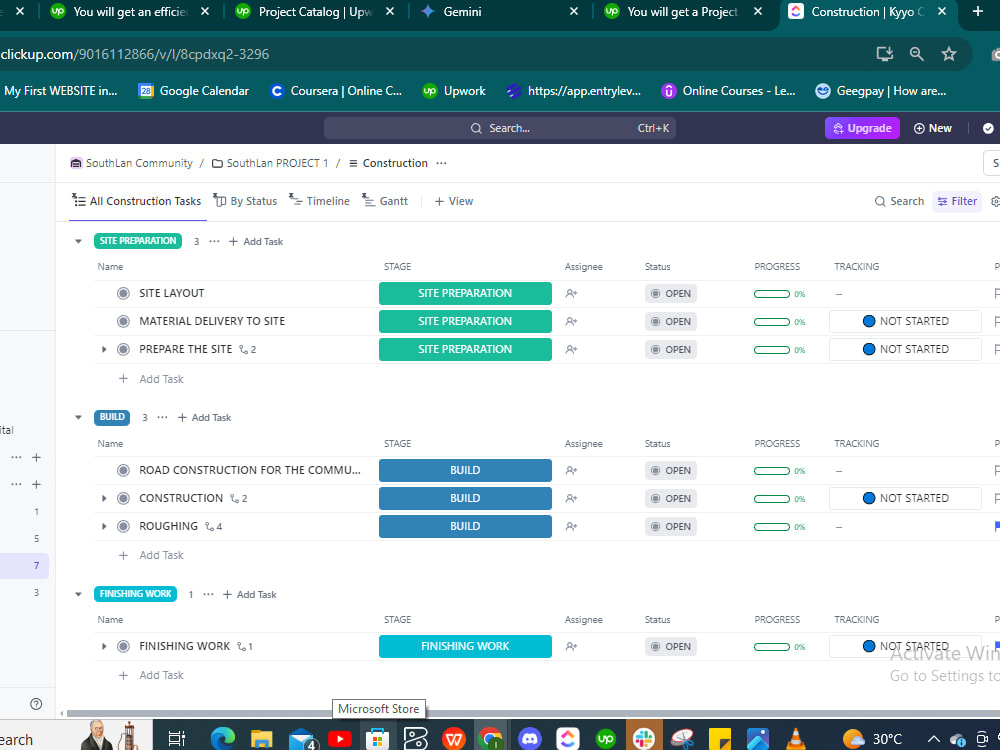
Task: Click the Upgrade button in the header
Action: point(861,128)
